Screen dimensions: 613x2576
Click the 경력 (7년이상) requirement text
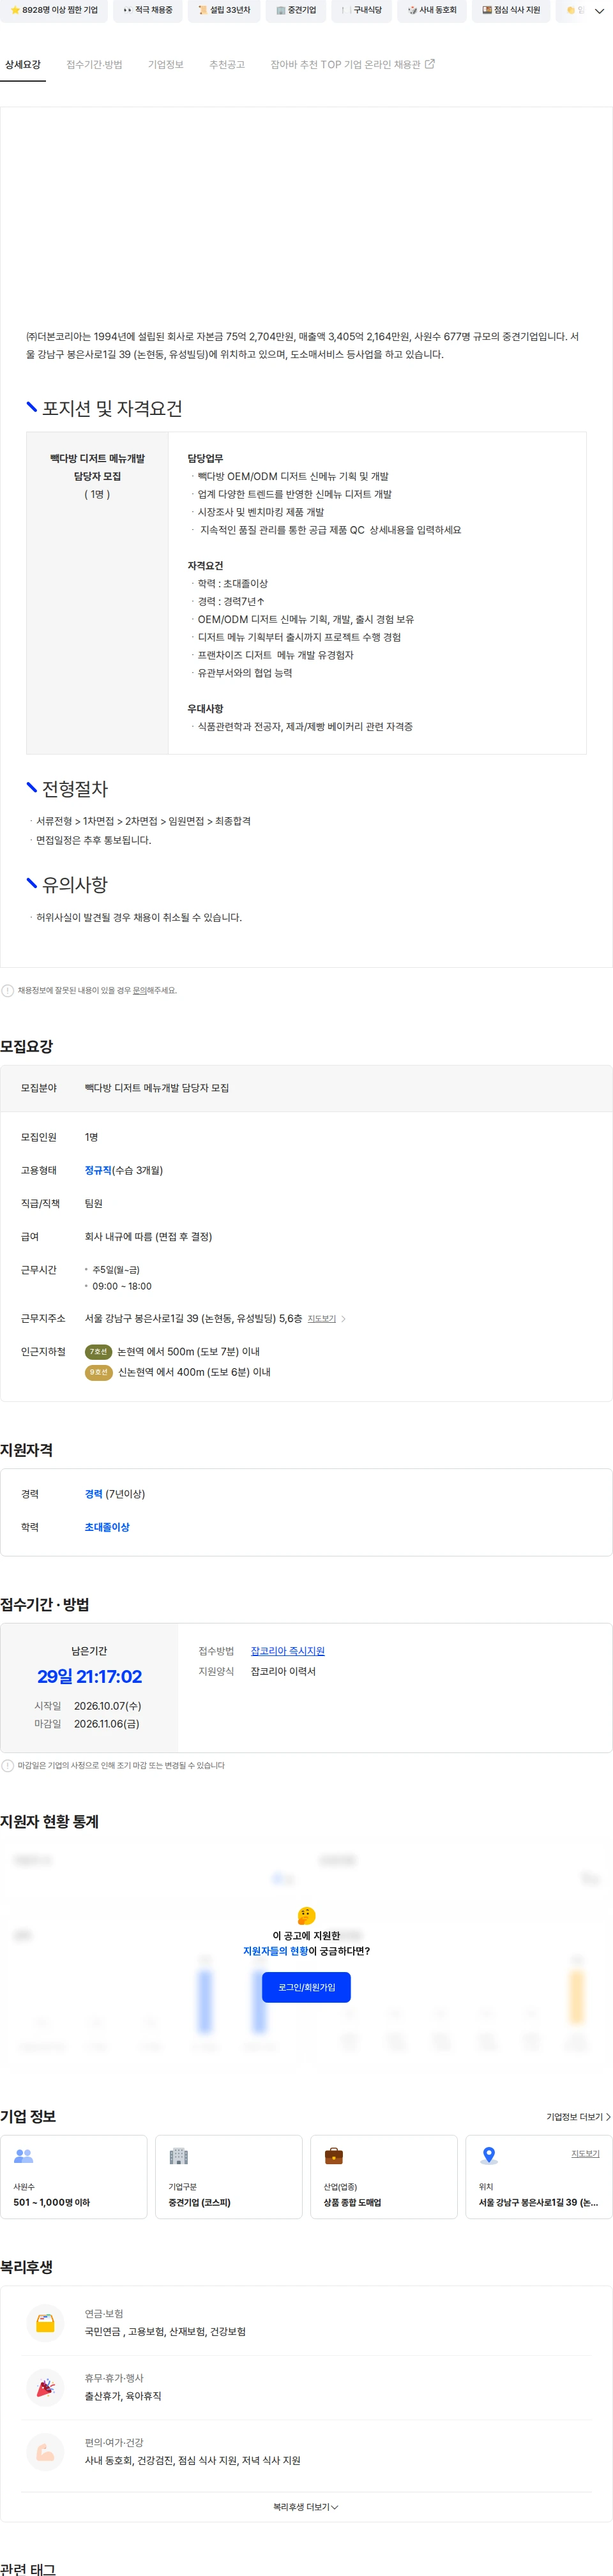coord(115,1494)
